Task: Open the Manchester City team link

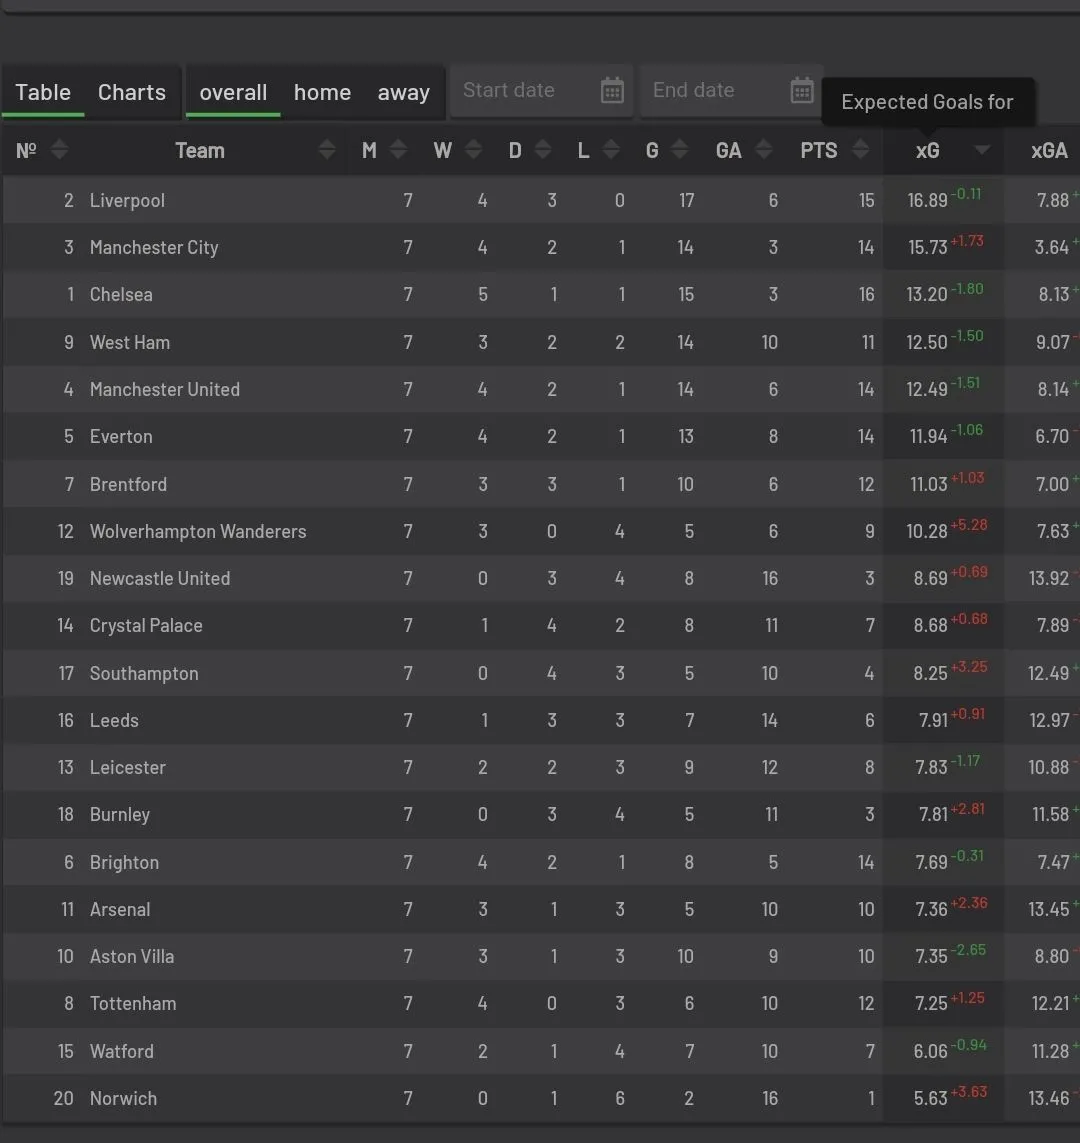Action: tap(154, 247)
